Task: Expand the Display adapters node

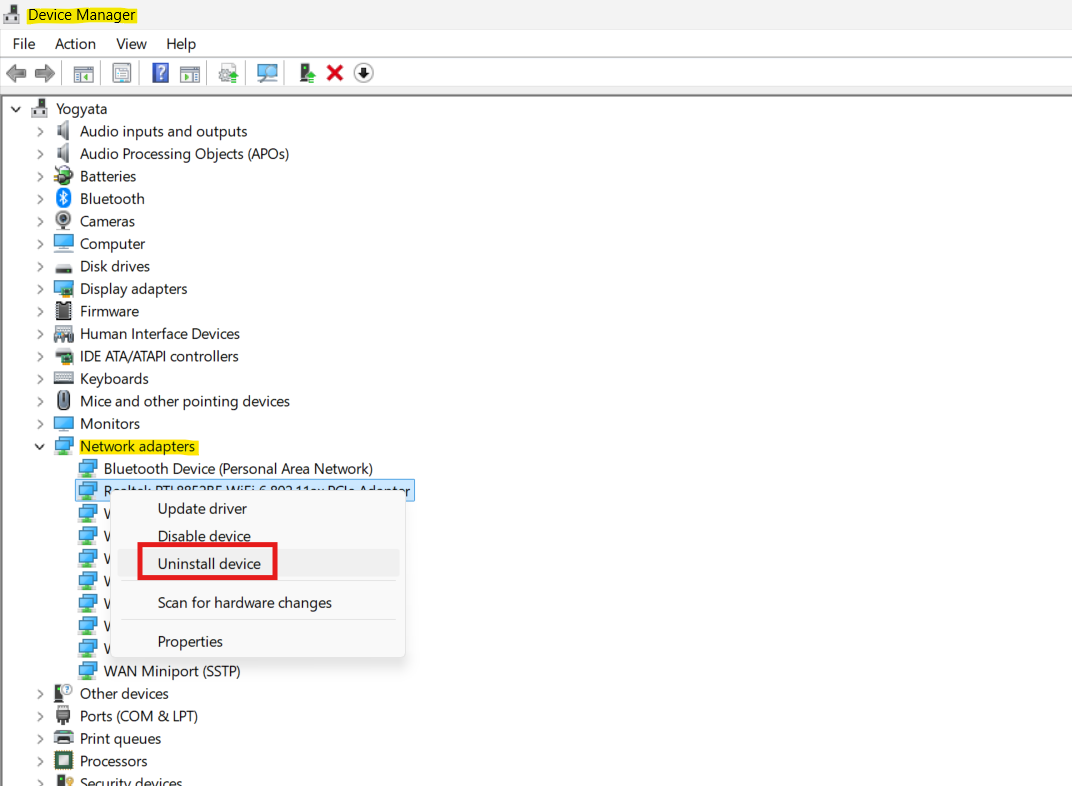Action: click(x=40, y=289)
